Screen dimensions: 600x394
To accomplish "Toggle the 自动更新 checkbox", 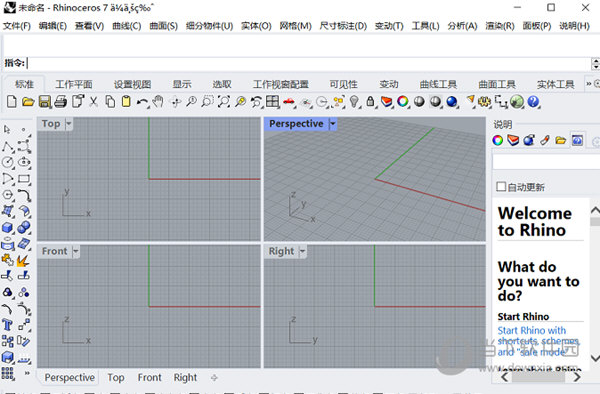I will click(x=501, y=187).
